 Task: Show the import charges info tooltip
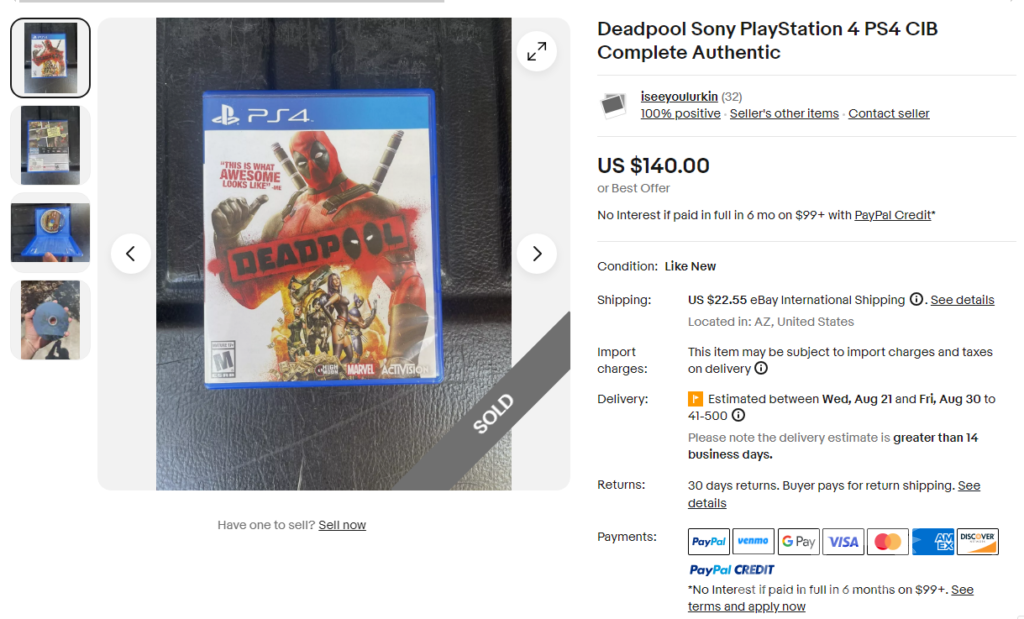point(761,369)
